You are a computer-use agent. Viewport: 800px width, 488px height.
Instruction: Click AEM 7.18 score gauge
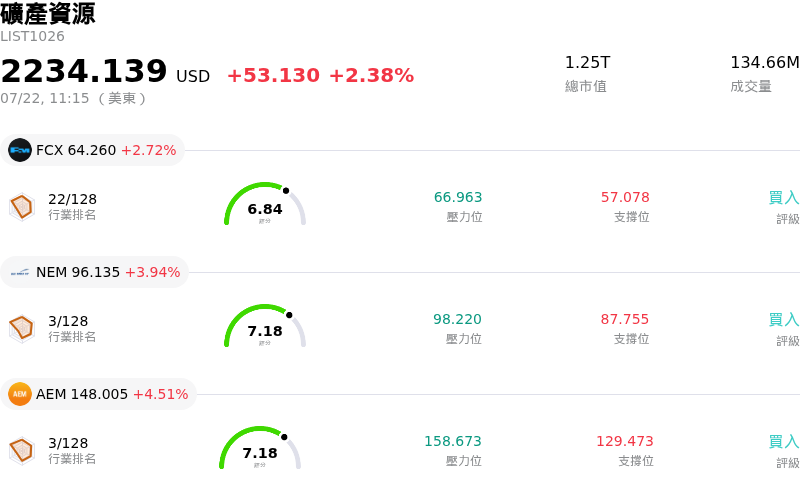coord(260,448)
